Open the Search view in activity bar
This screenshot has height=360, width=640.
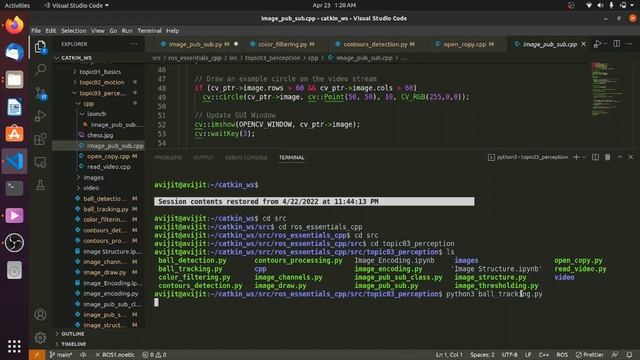40,70
